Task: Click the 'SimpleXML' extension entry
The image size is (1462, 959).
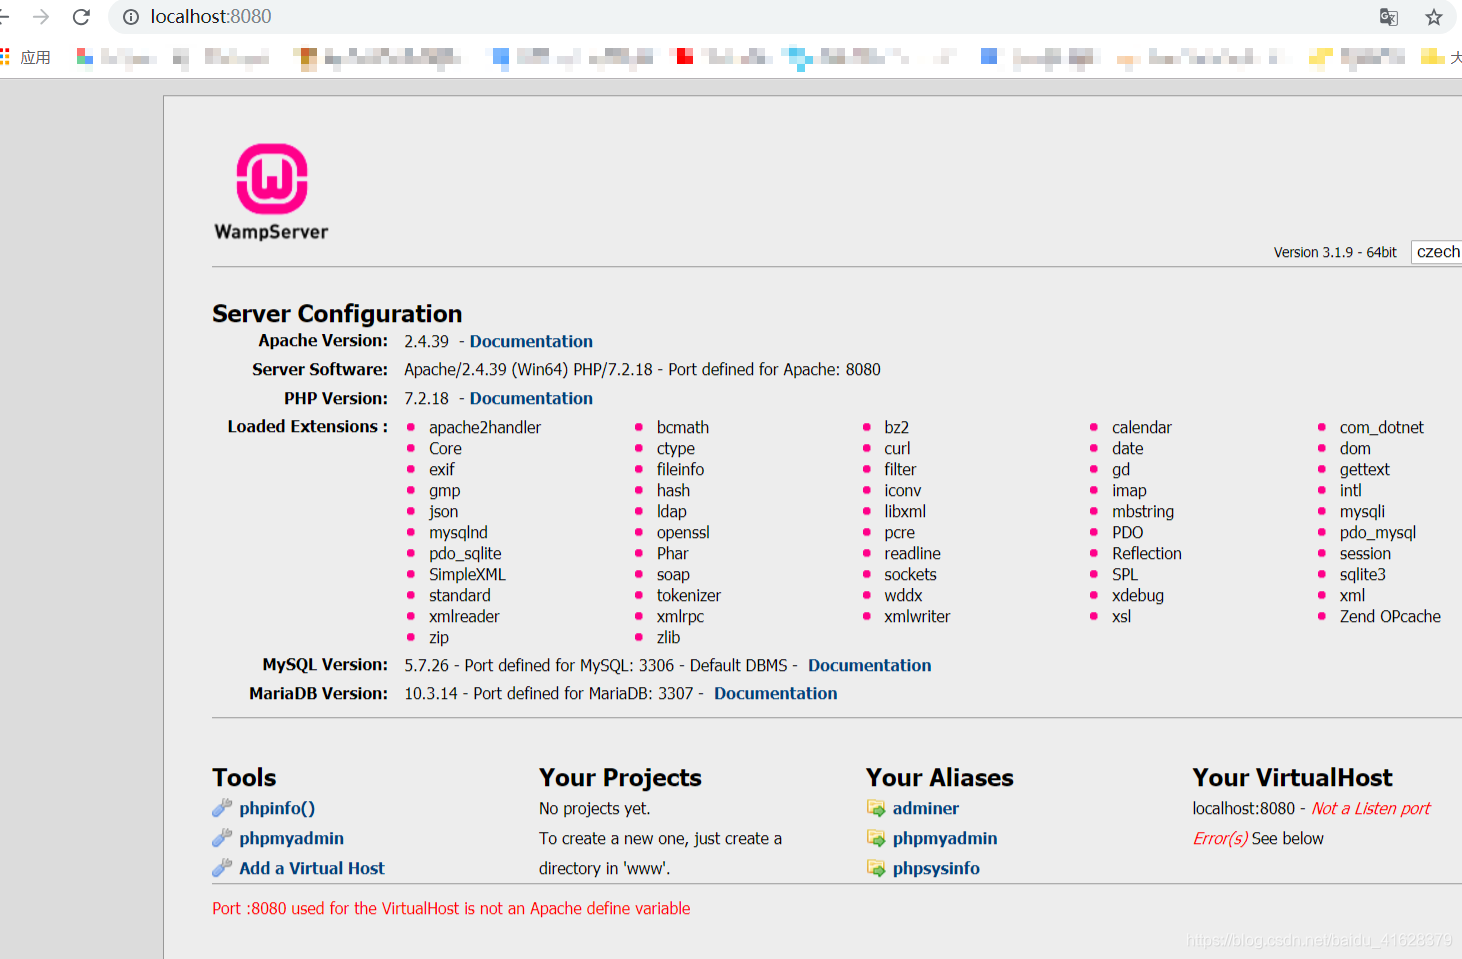Action: coord(467,574)
